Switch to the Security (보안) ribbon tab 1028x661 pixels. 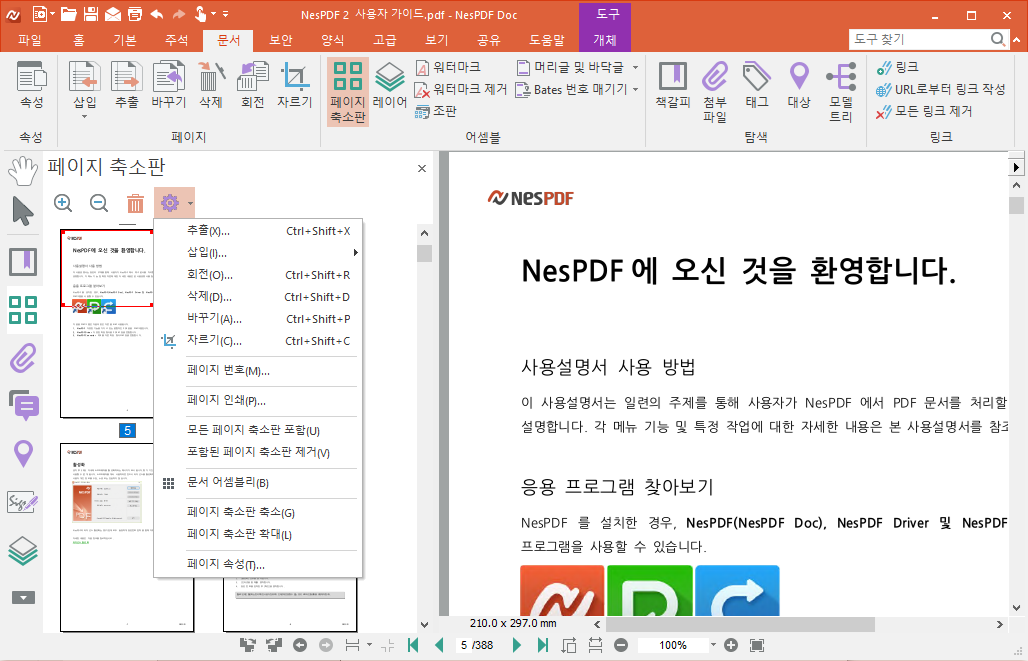[281, 41]
